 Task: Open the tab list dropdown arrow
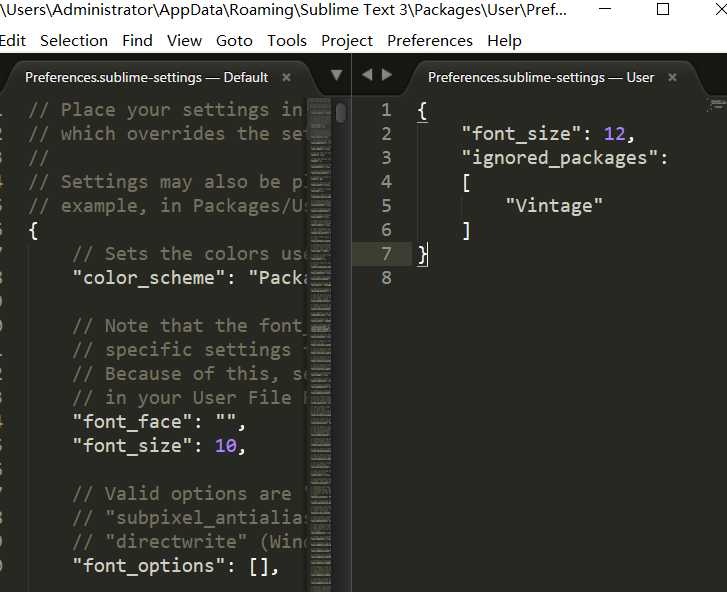(x=337, y=75)
